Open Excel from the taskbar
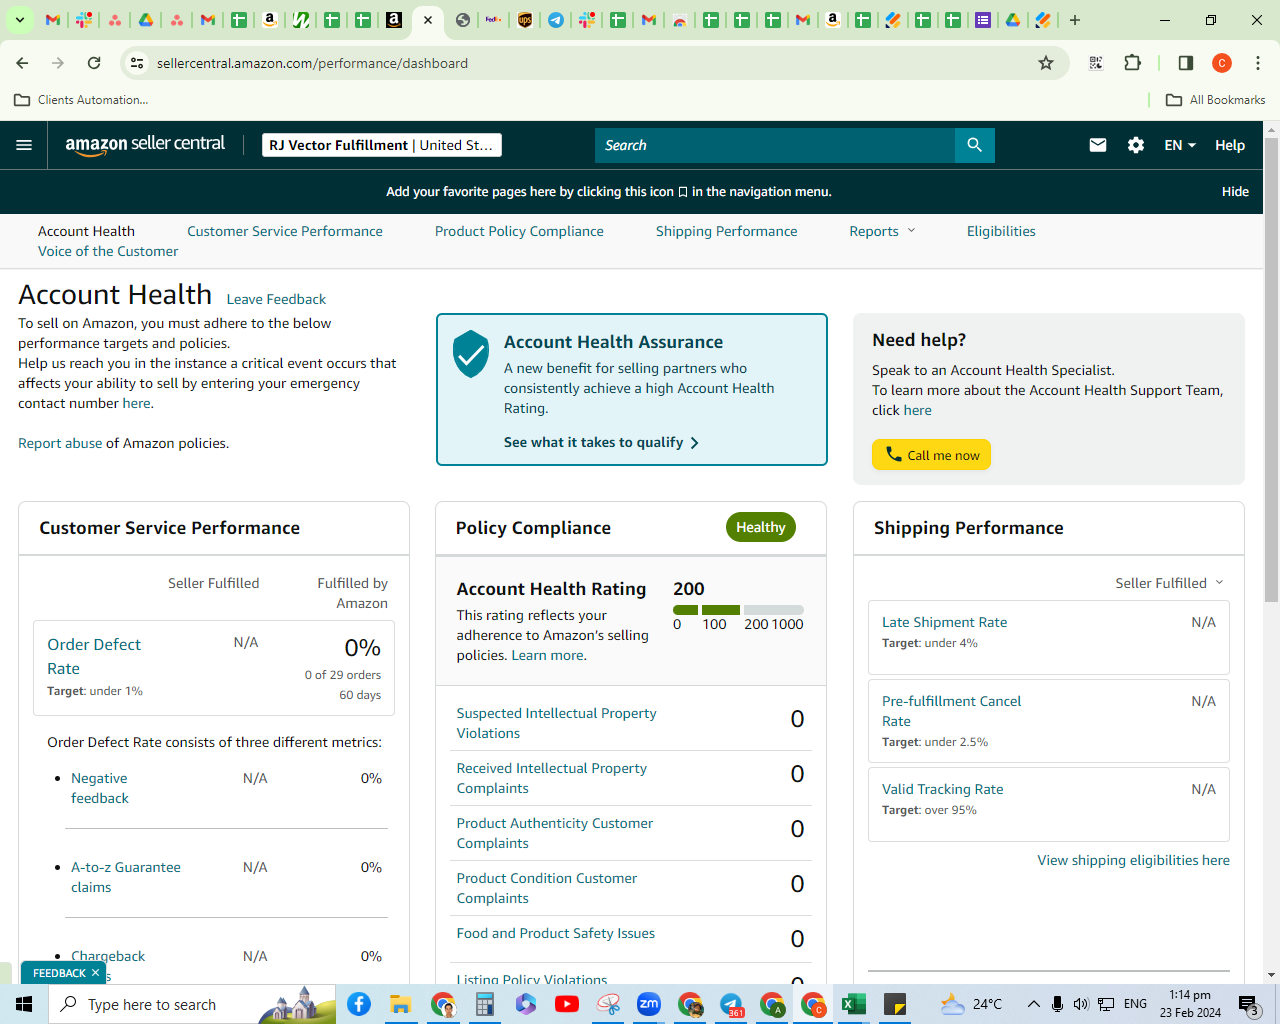1280x1024 pixels. pyautogui.click(x=853, y=1004)
